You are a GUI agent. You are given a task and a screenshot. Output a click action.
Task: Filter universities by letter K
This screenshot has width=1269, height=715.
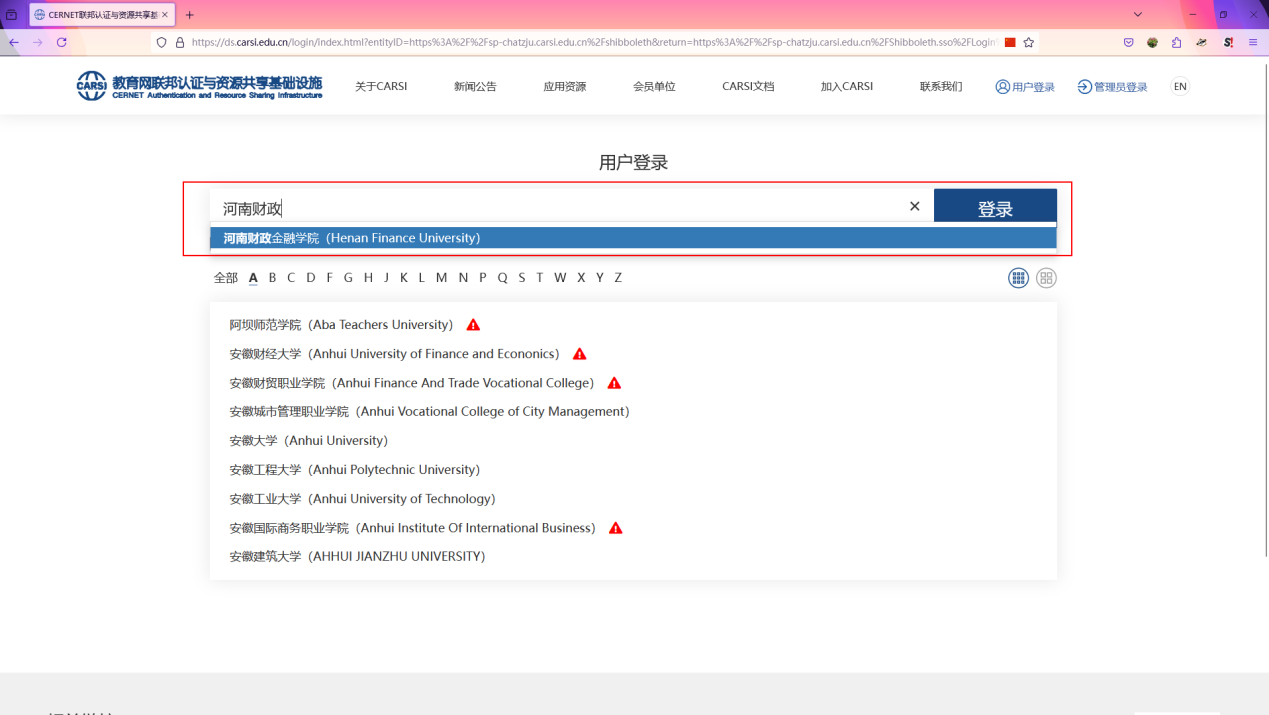pyautogui.click(x=403, y=278)
